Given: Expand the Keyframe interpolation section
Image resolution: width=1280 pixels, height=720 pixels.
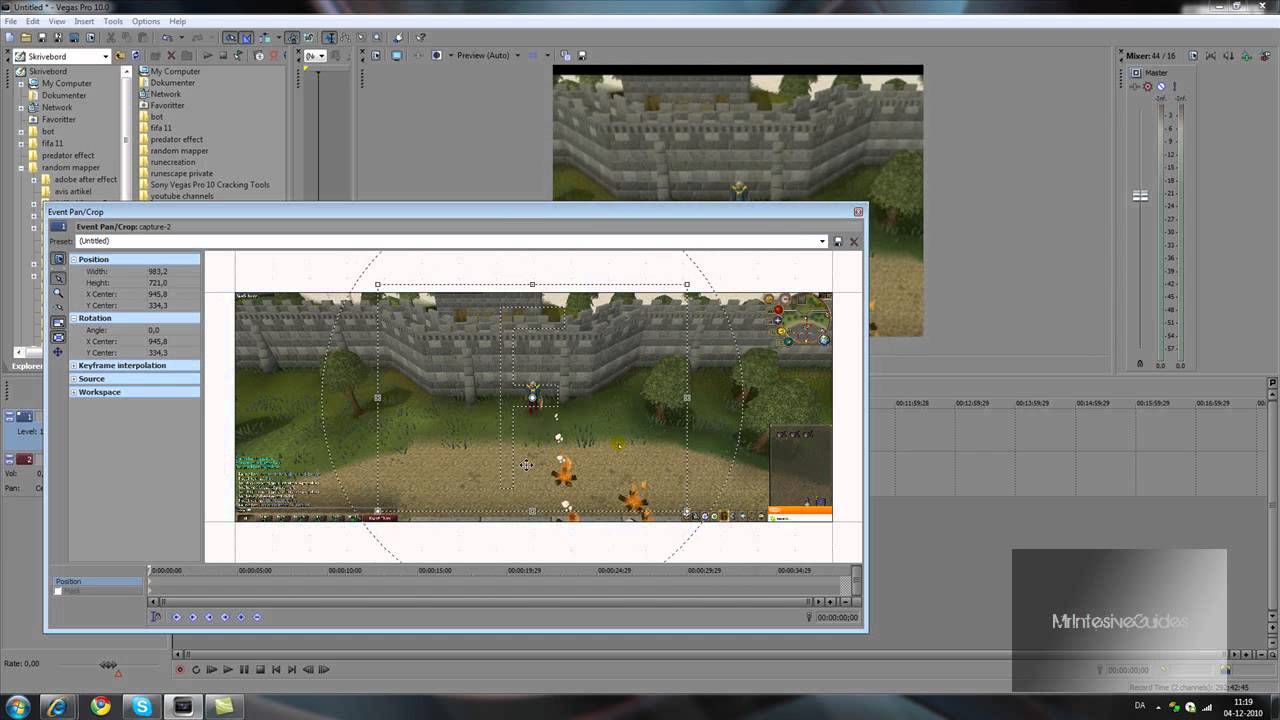Looking at the screenshot, I should pyautogui.click(x=74, y=365).
